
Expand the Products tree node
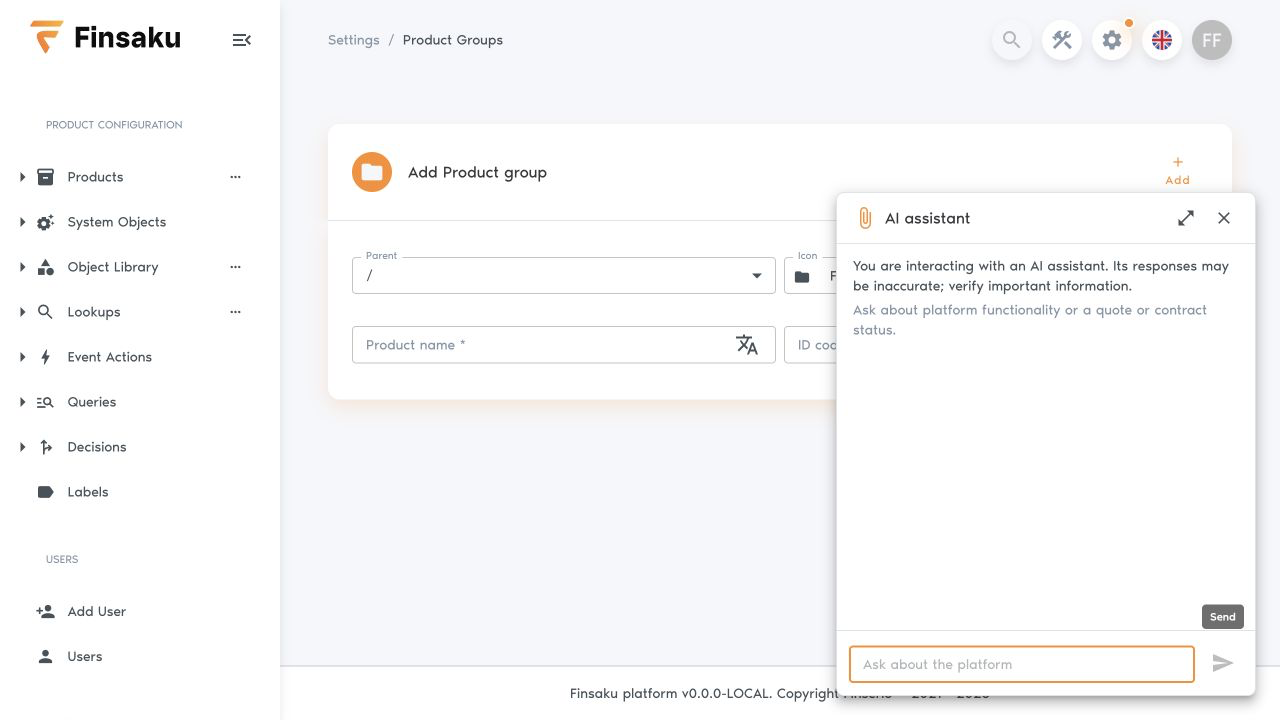22,177
